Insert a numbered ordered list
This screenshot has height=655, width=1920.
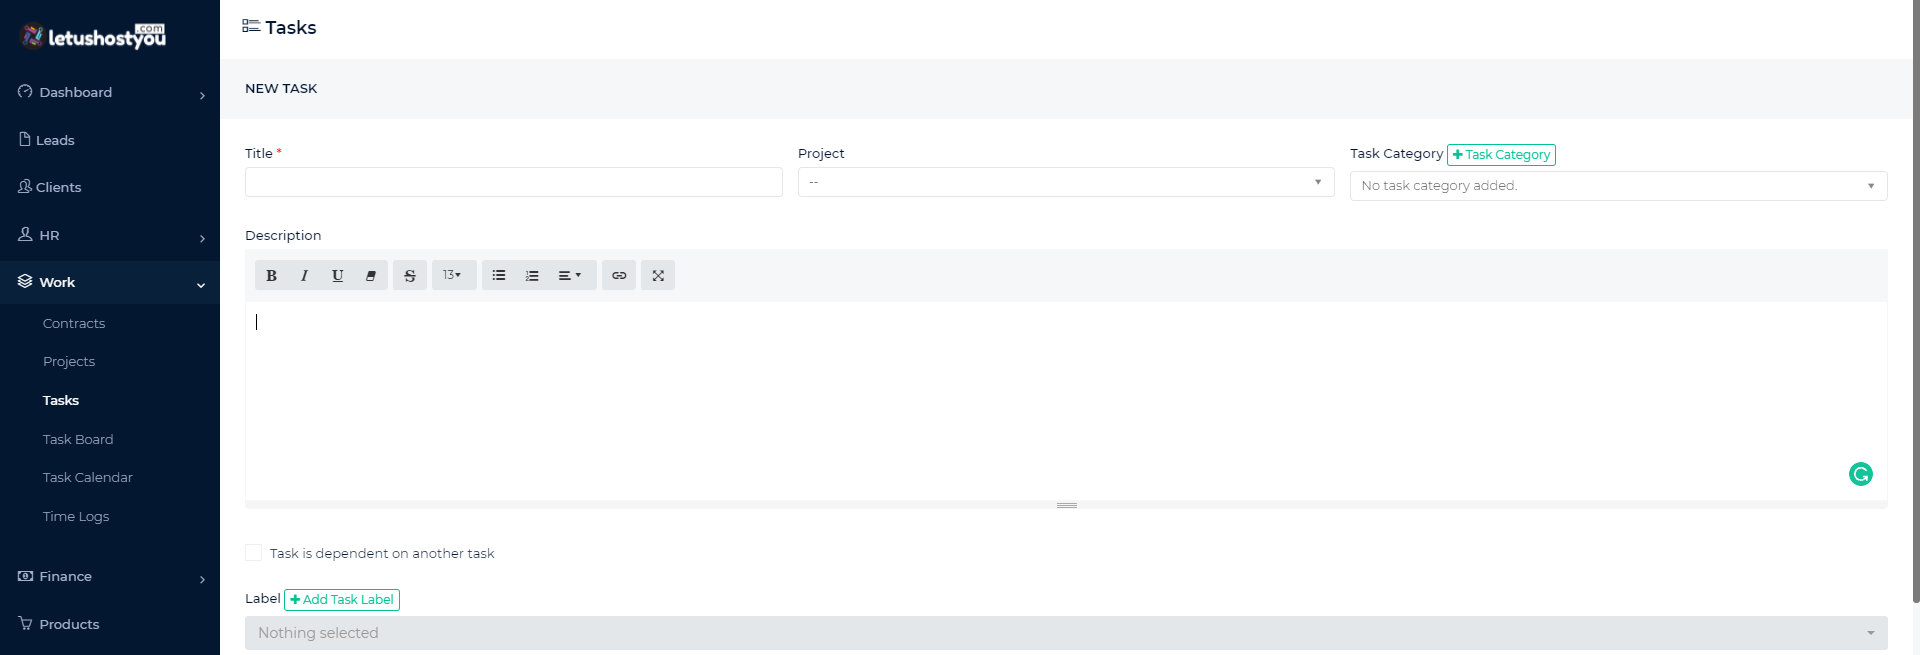click(532, 275)
